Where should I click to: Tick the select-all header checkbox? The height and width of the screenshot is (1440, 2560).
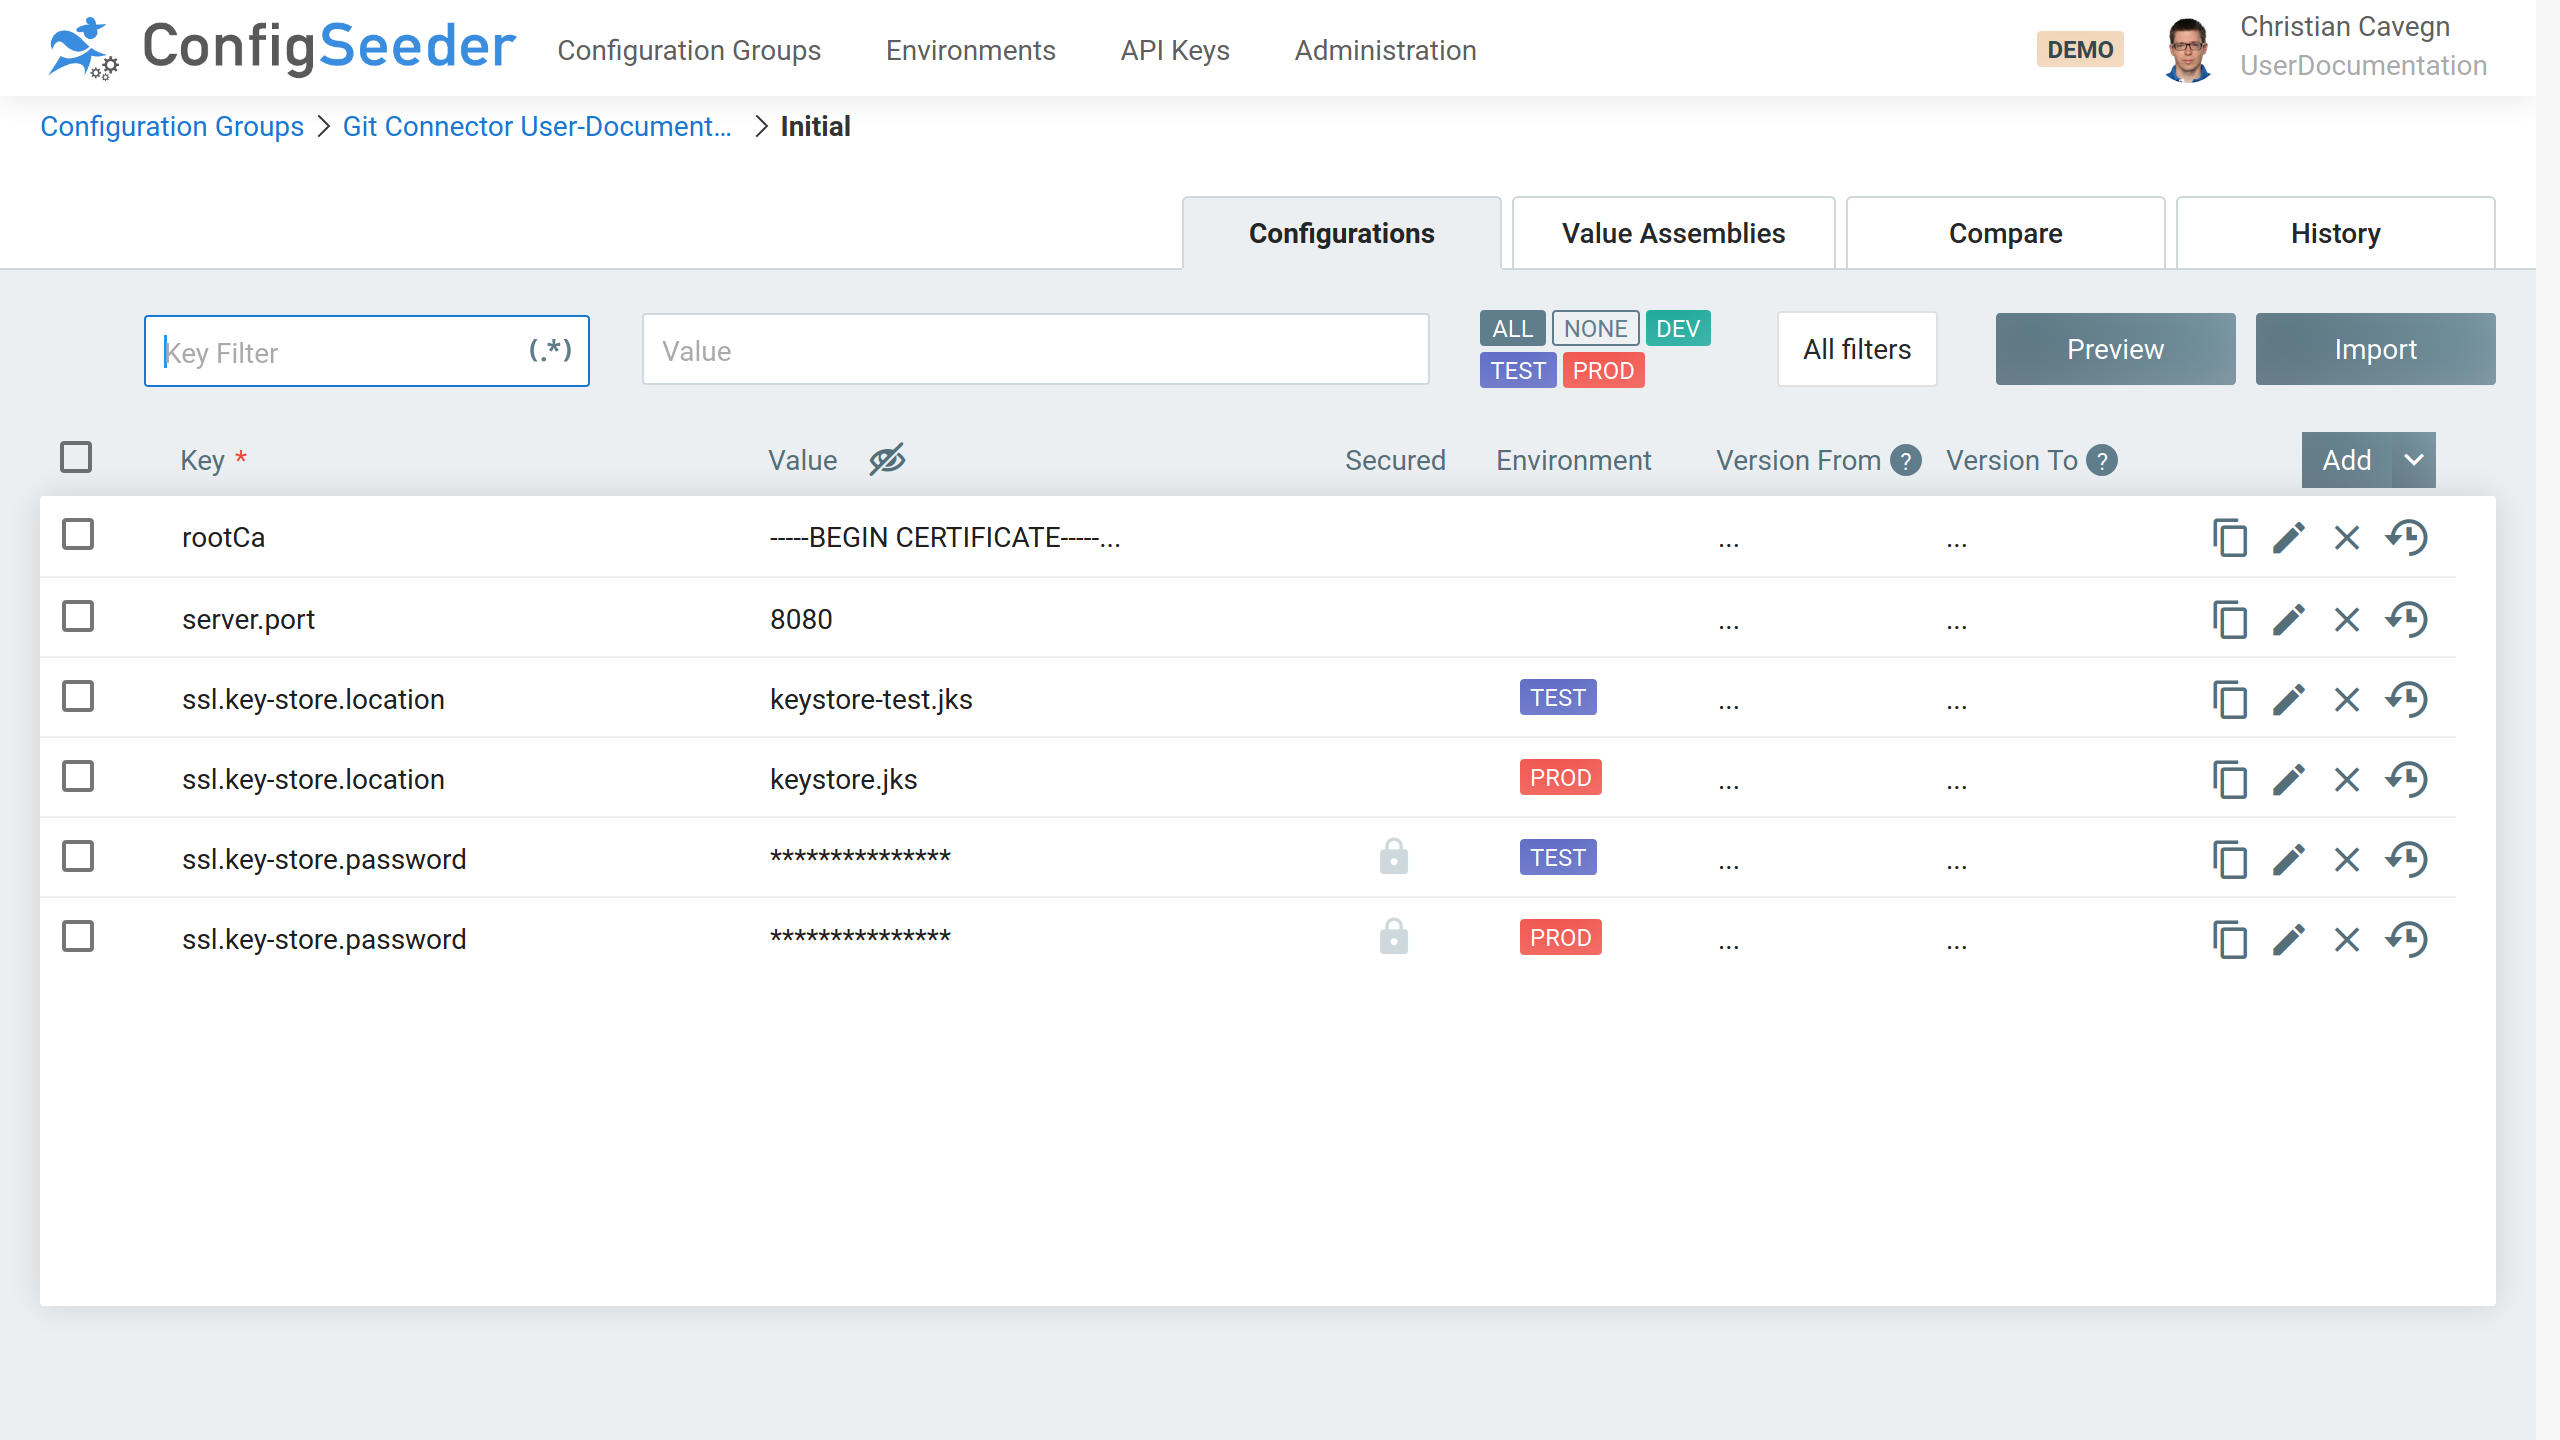click(x=76, y=457)
